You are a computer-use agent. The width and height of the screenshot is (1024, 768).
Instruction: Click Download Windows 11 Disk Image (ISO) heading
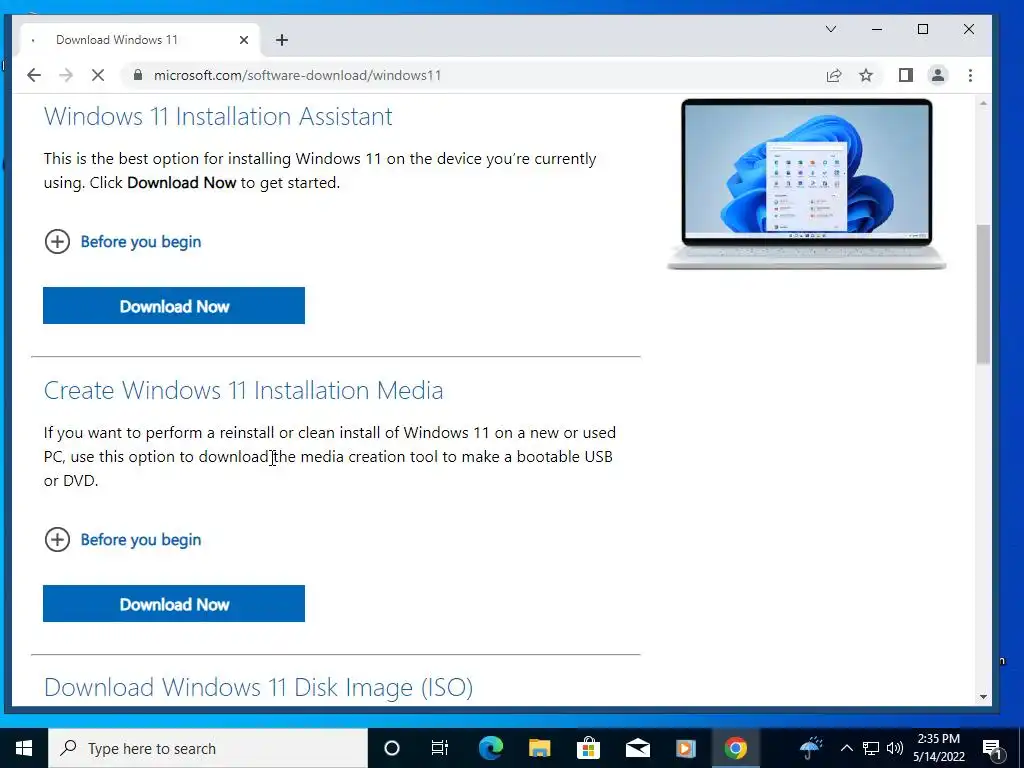click(x=259, y=688)
